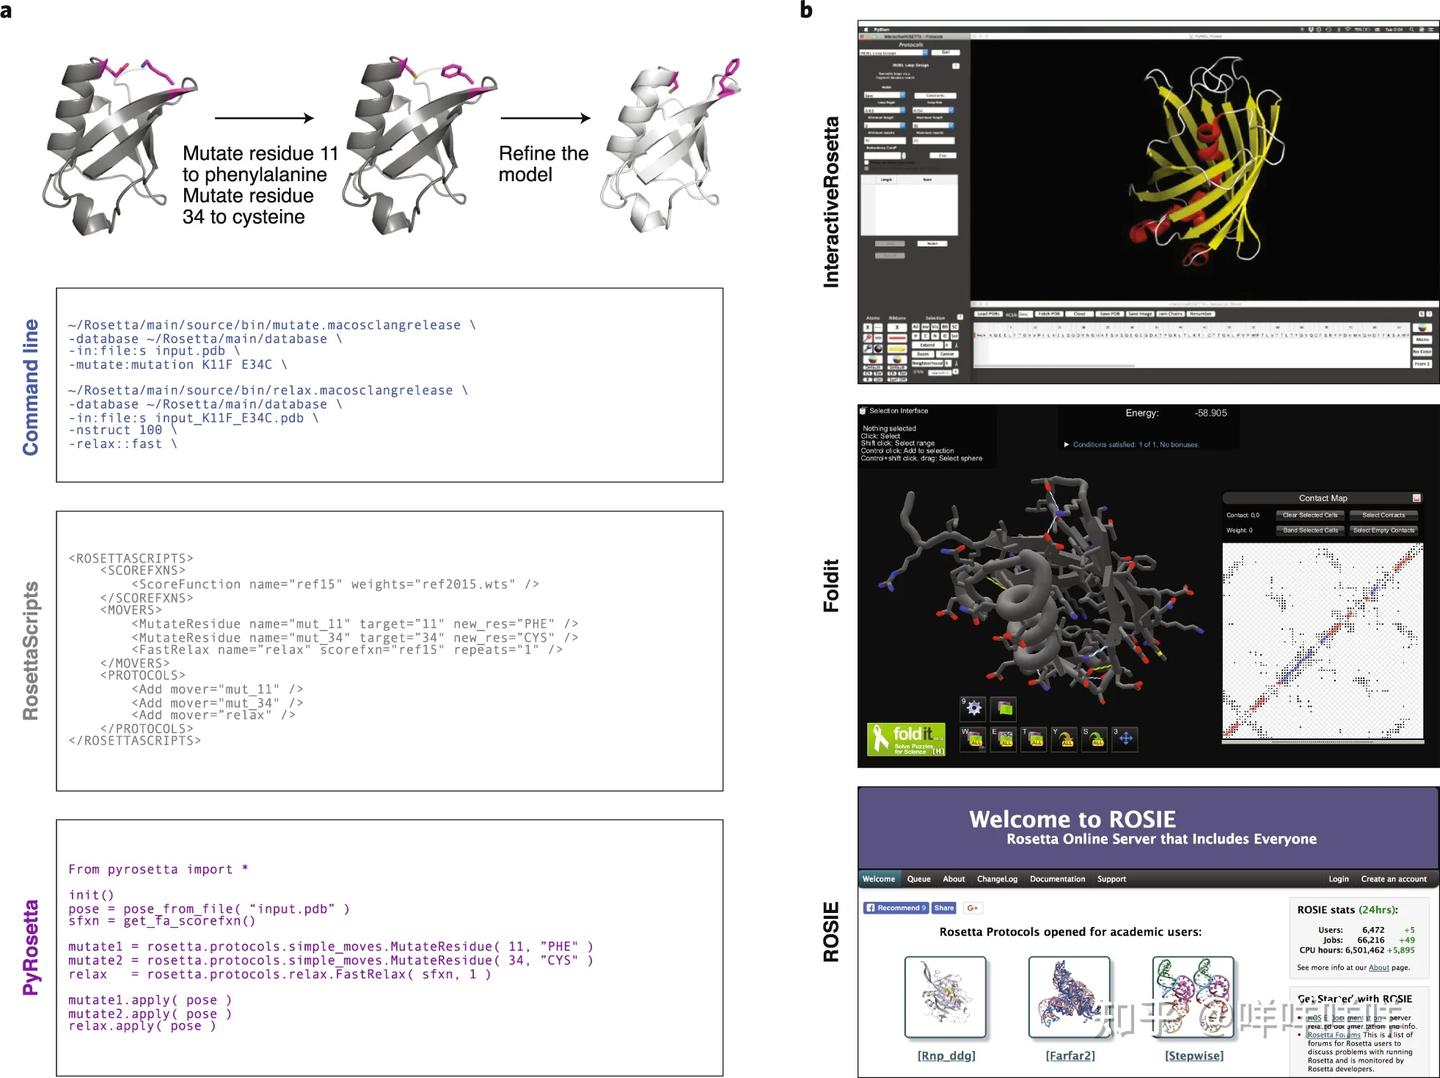Open Foldit settings gear icon

[x=973, y=708]
